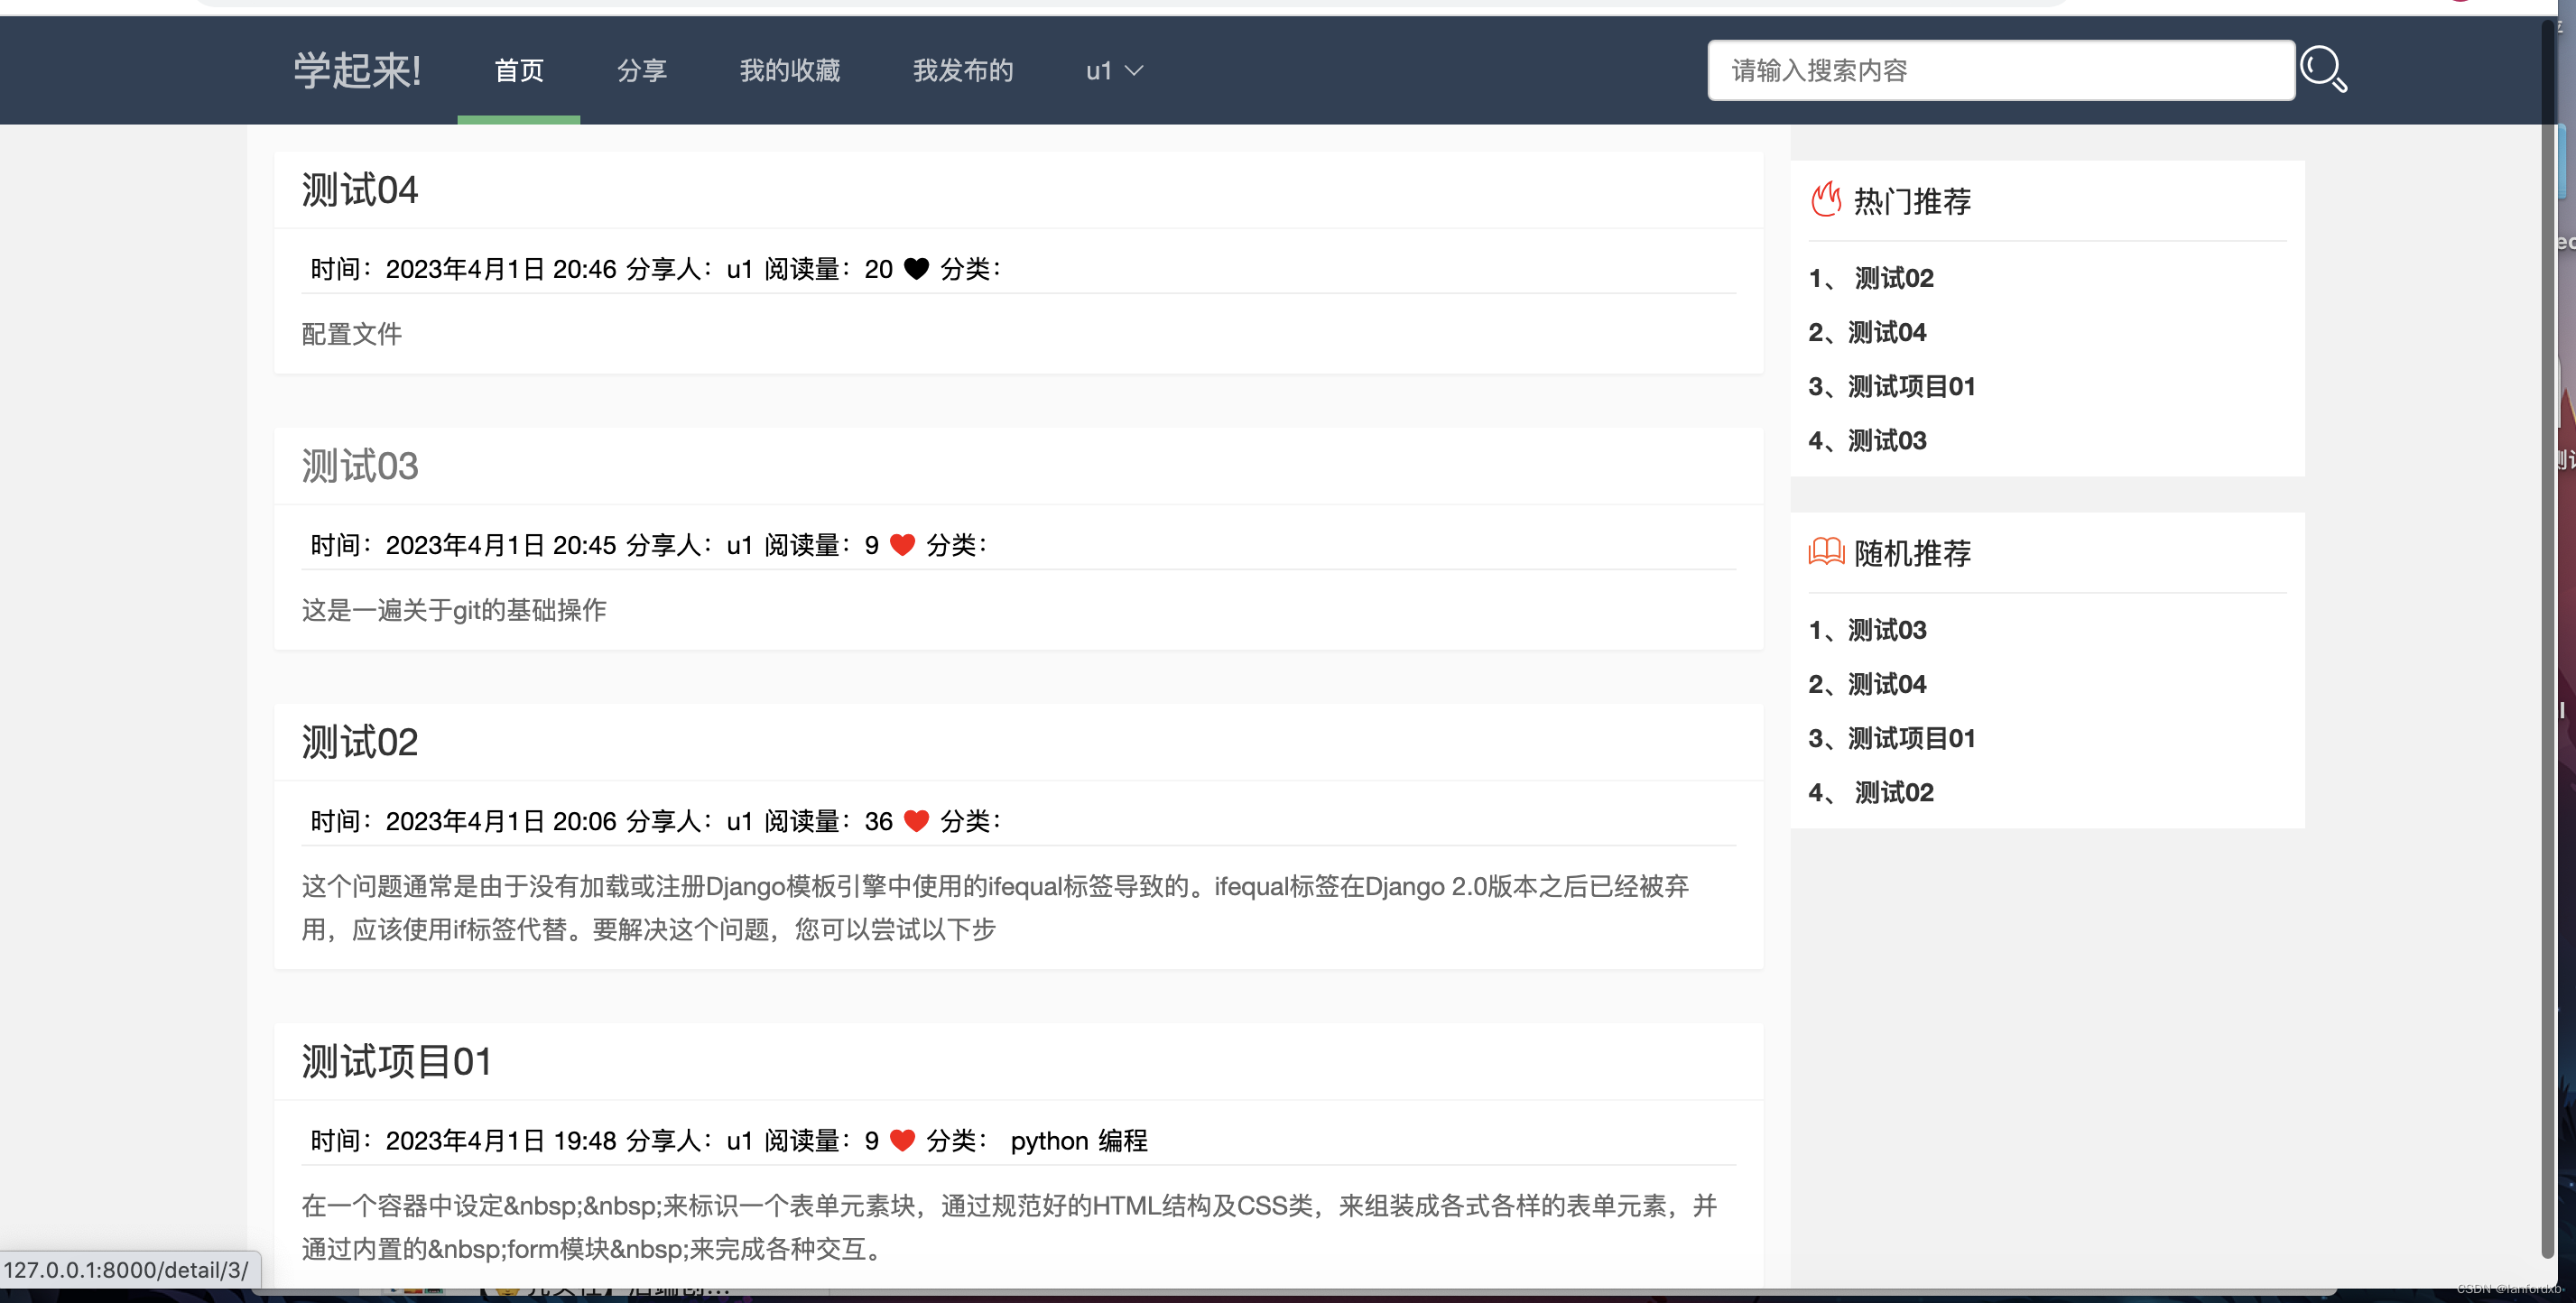Toggle the red heart on 测试03
The image size is (2576, 1303).
[x=902, y=545]
